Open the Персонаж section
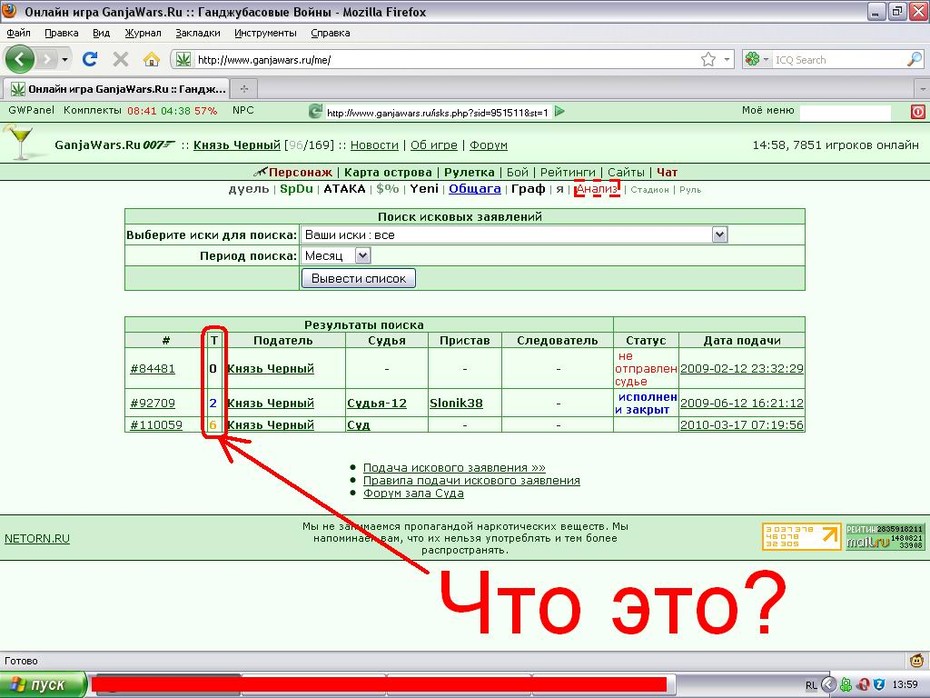 300,172
